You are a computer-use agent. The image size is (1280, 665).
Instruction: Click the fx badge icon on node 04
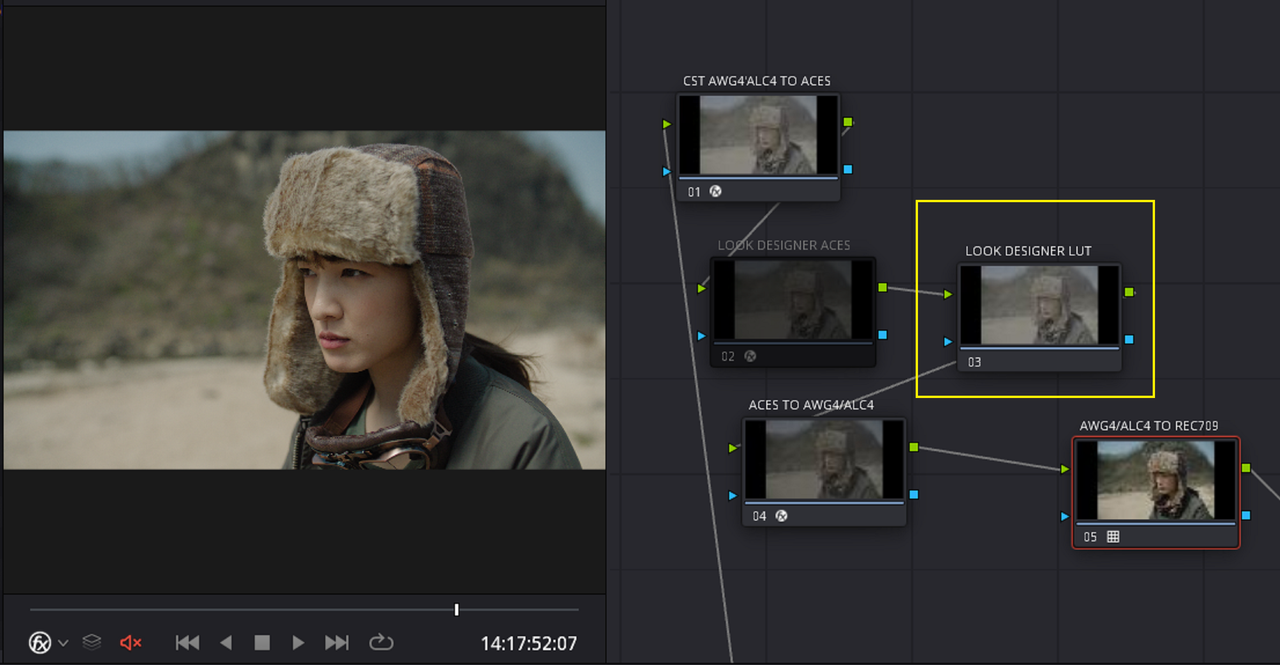782,516
